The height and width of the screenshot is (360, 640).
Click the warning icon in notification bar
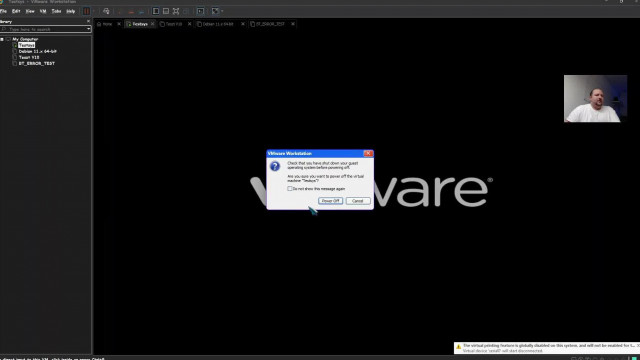[458, 347]
